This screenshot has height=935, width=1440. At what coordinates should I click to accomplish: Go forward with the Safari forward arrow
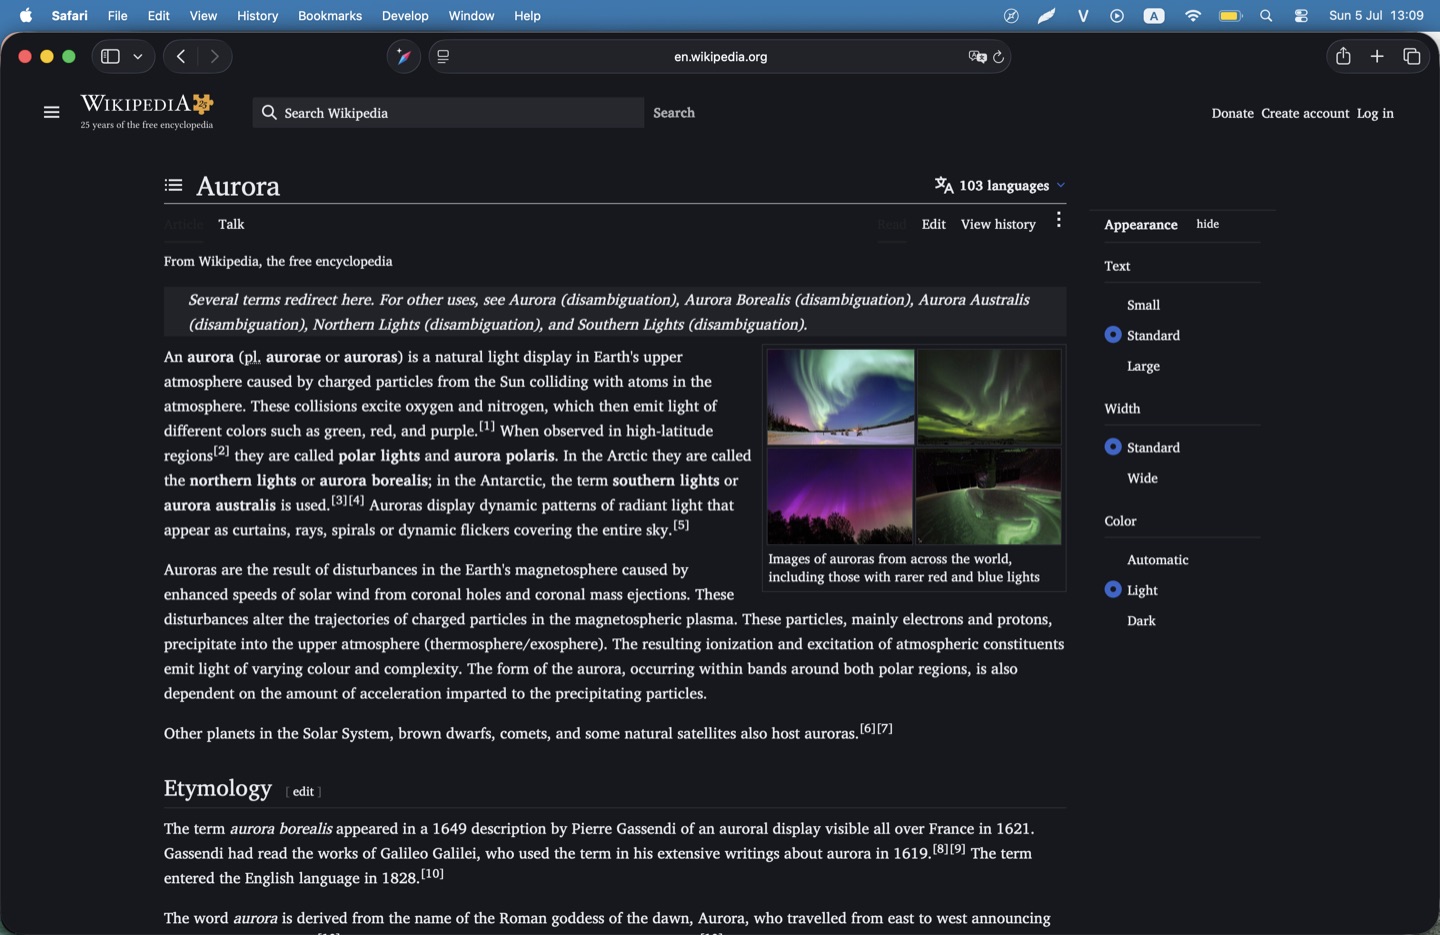point(214,57)
